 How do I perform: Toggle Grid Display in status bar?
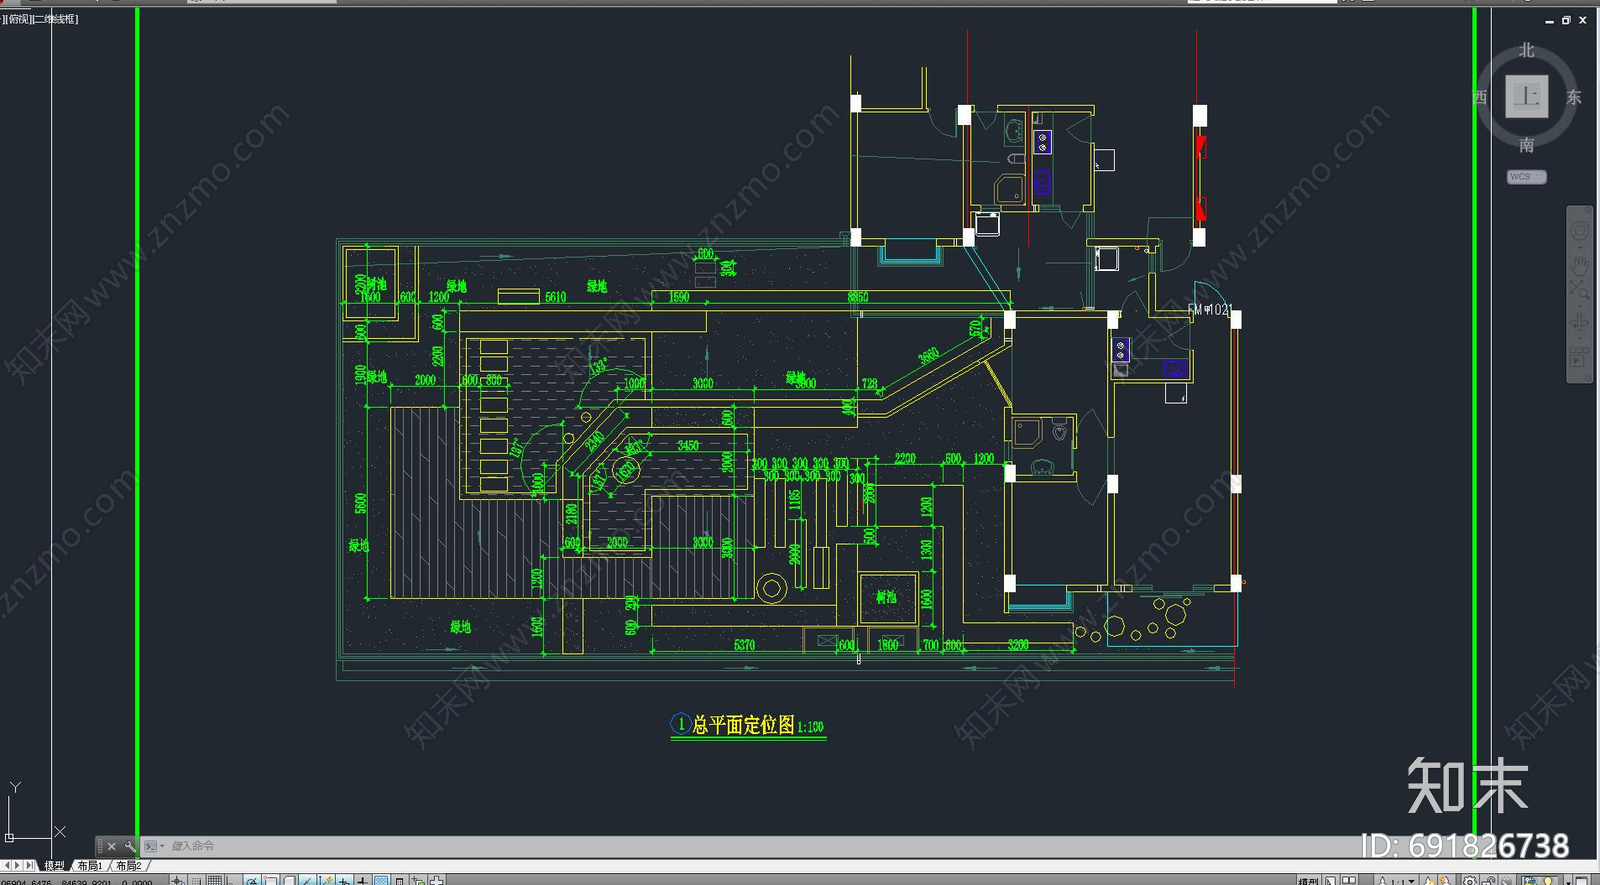click(214, 880)
